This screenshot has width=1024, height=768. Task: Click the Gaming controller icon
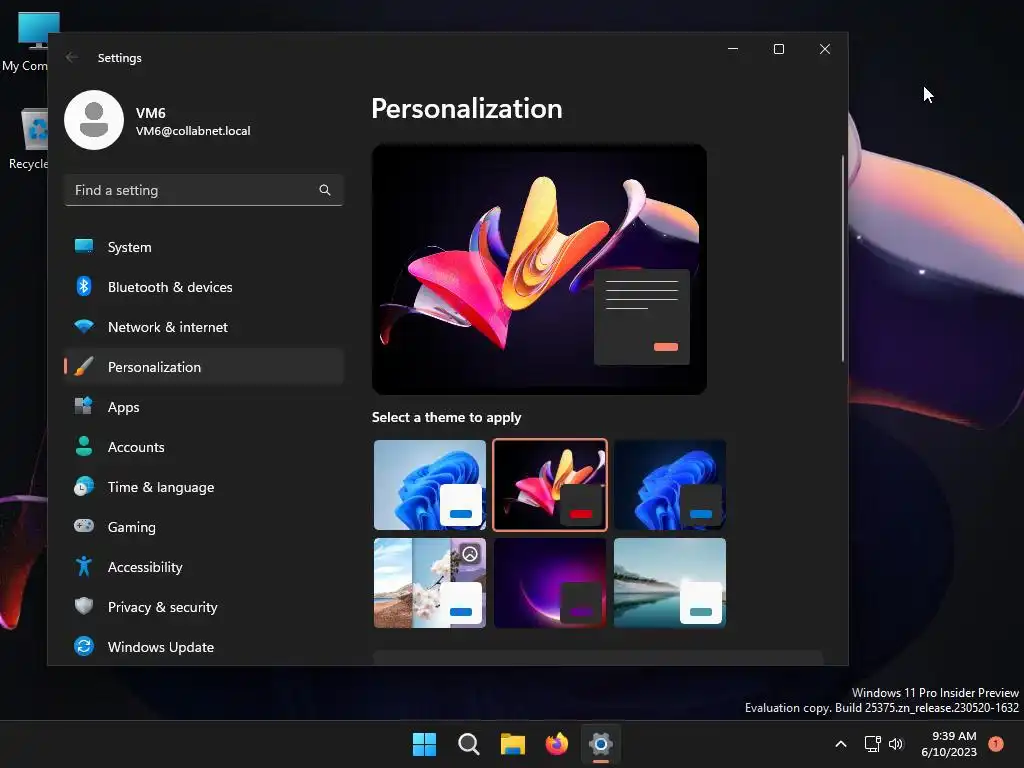[x=84, y=526]
